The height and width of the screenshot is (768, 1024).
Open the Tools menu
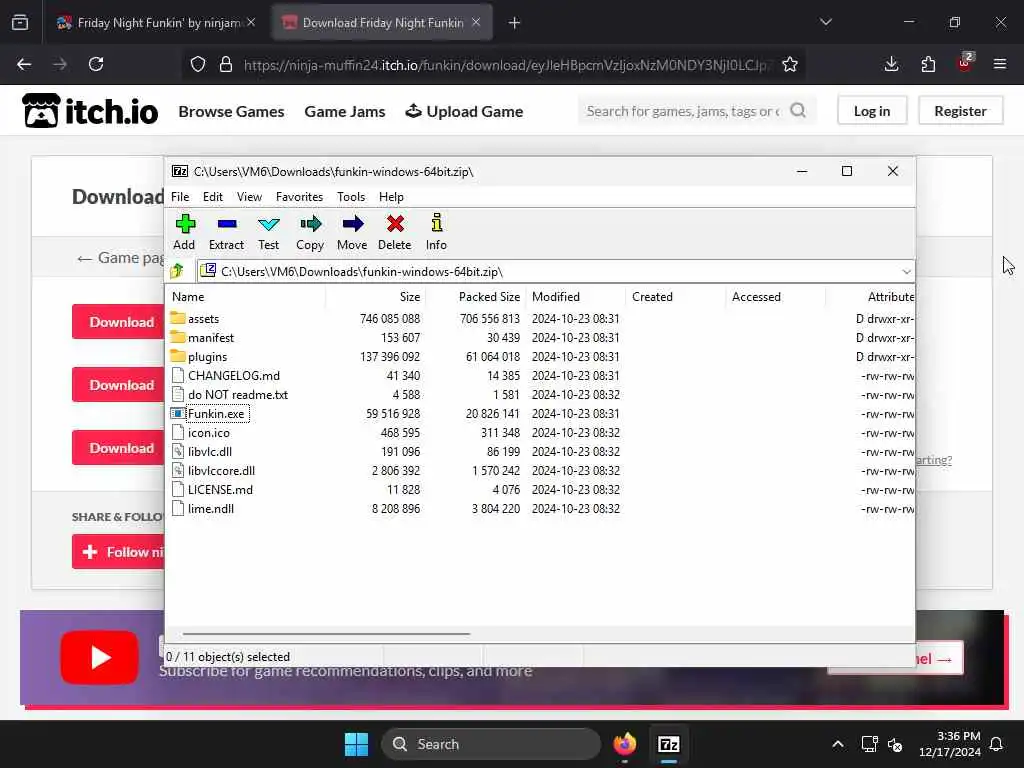pyautogui.click(x=351, y=197)
